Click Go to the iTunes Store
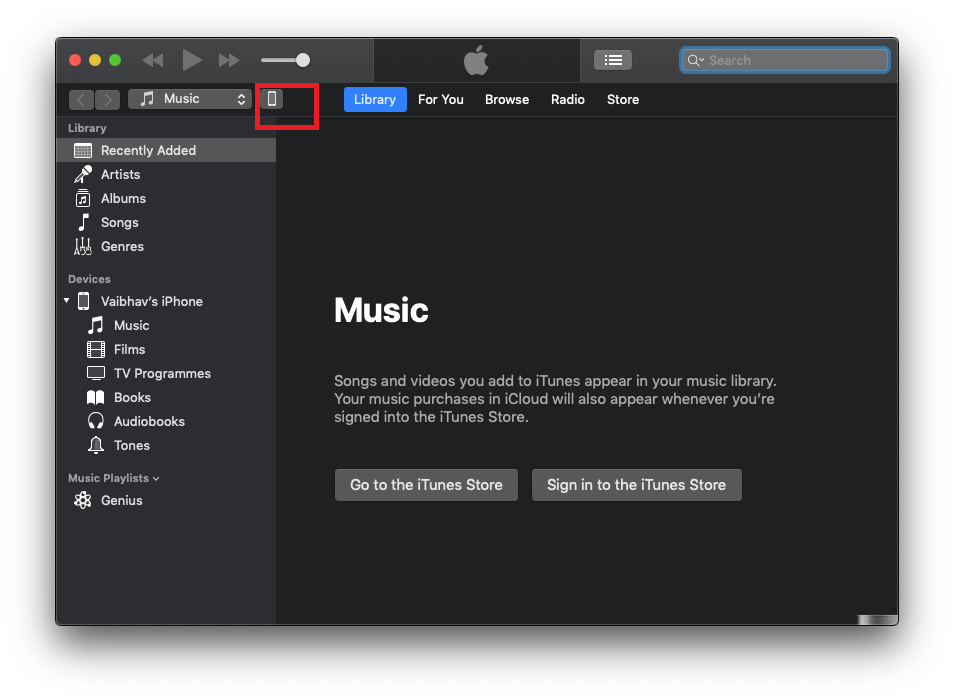The height and width of the screenshot is (699, 954). click(426, 485)
